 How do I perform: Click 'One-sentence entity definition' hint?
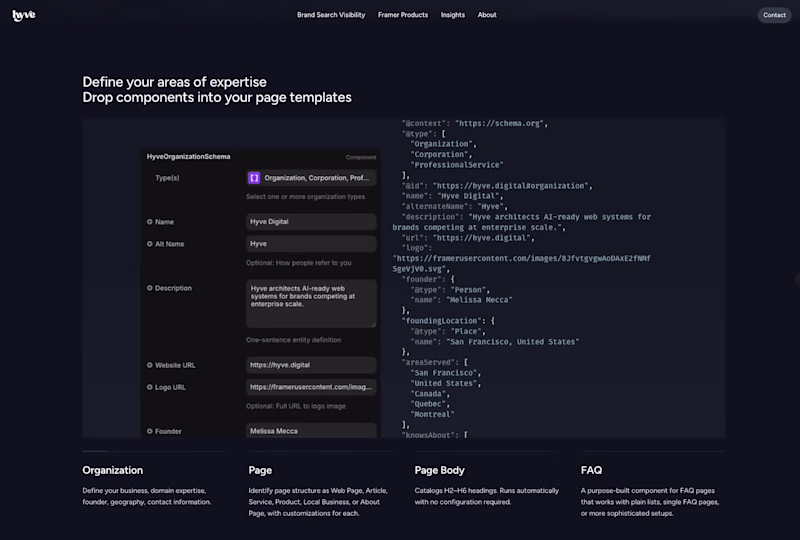(x=293, y=340)
